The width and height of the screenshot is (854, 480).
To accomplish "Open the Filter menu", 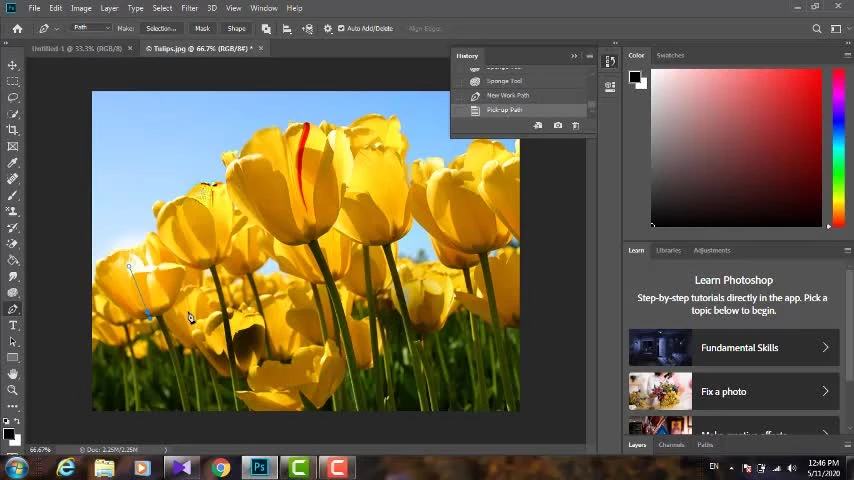I will pyautogui.click(x=189, y=8).
